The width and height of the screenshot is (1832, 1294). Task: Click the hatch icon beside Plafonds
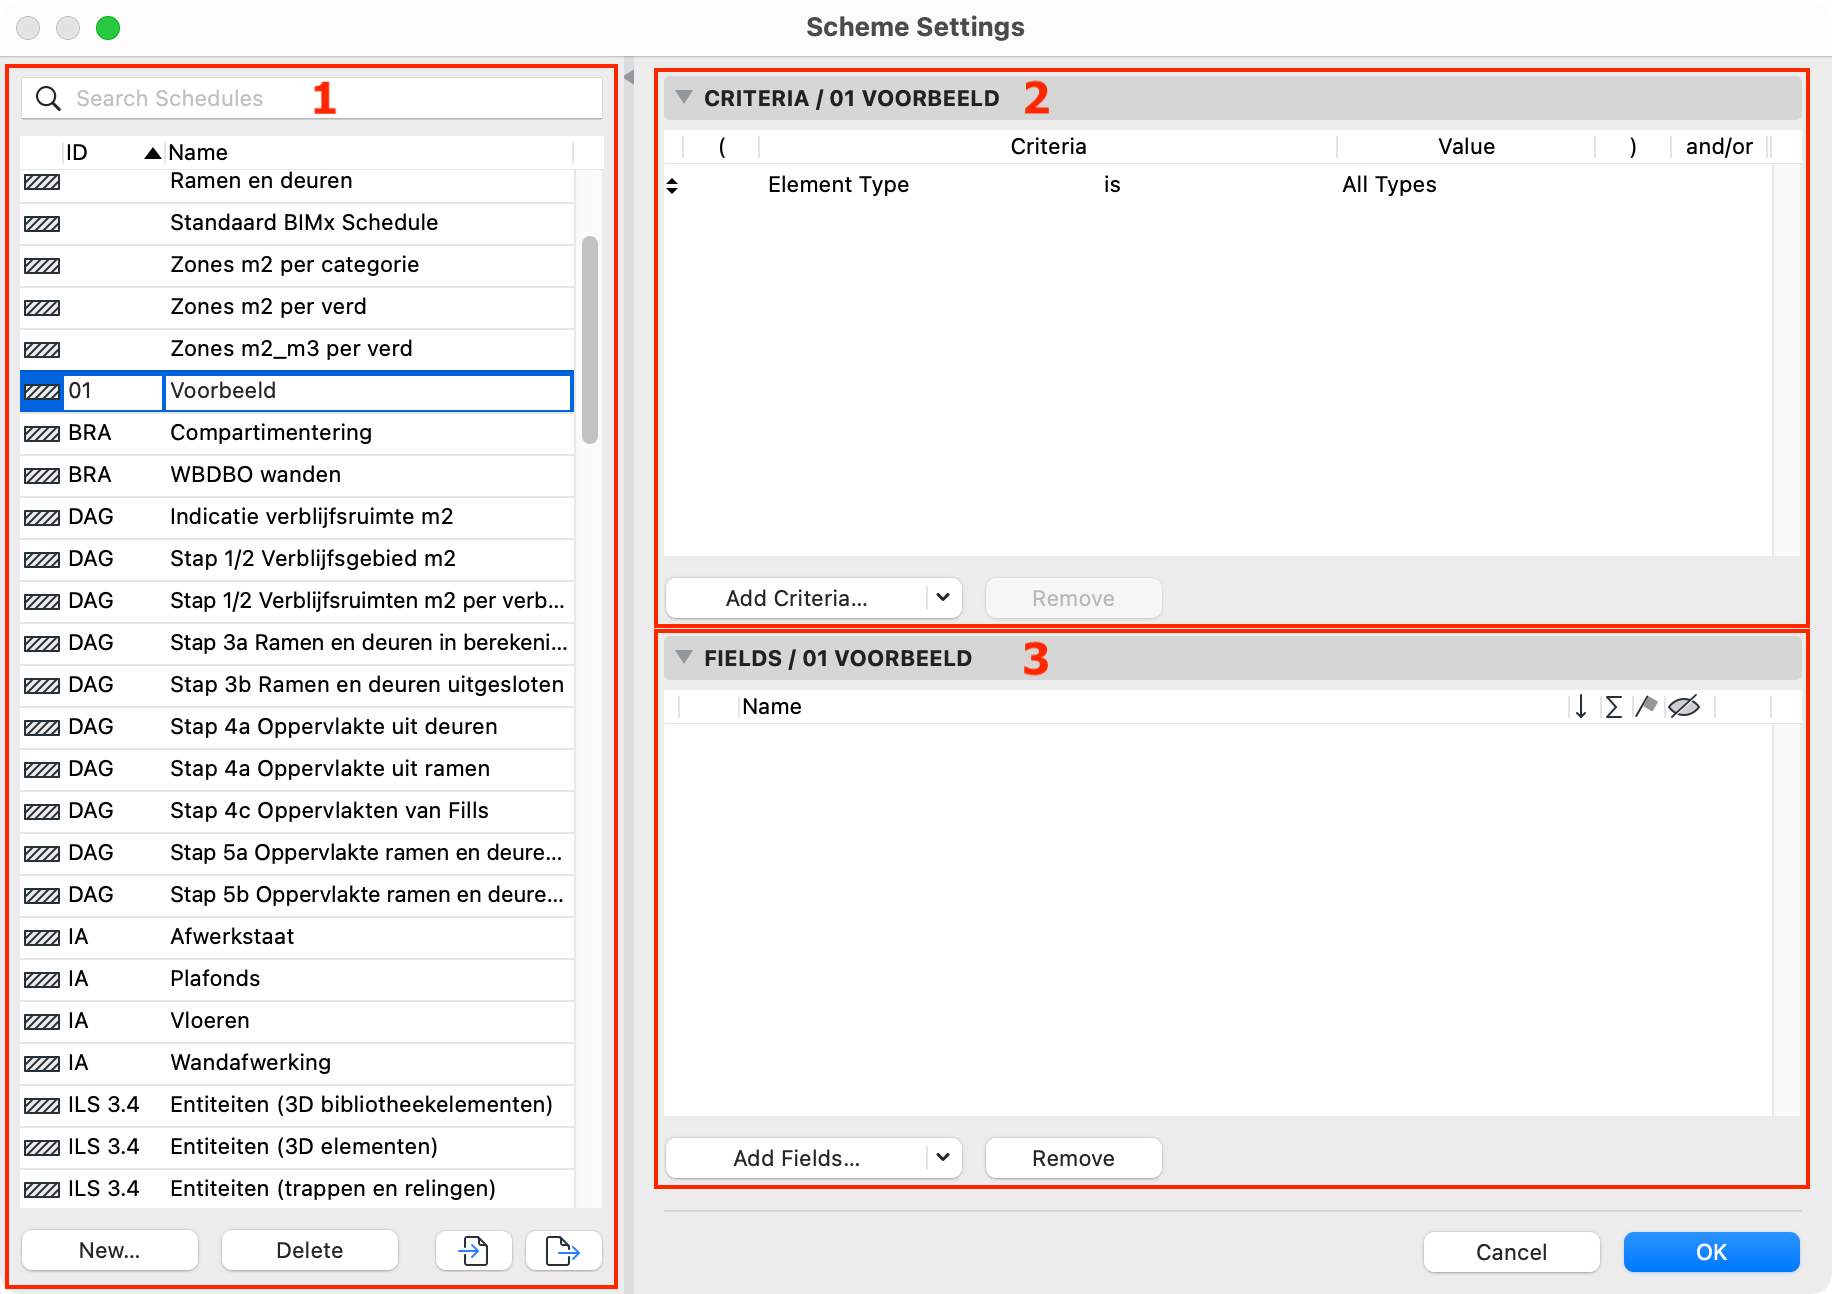click(x=42, y=979)
